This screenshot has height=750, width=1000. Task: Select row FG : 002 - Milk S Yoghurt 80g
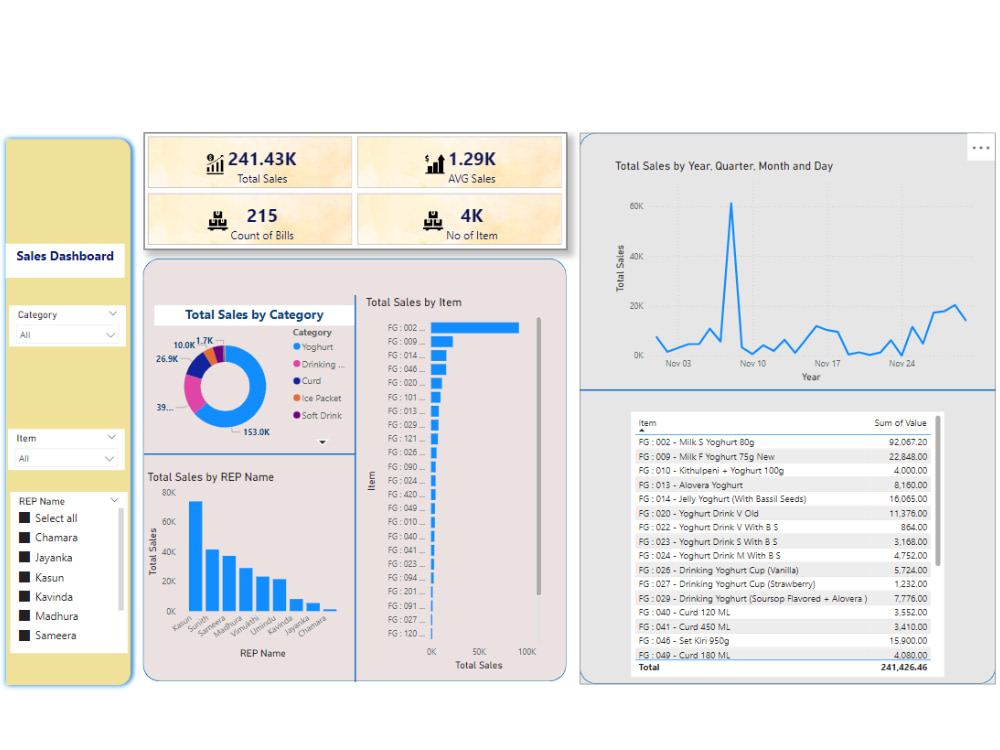click(x=783, y=442)
